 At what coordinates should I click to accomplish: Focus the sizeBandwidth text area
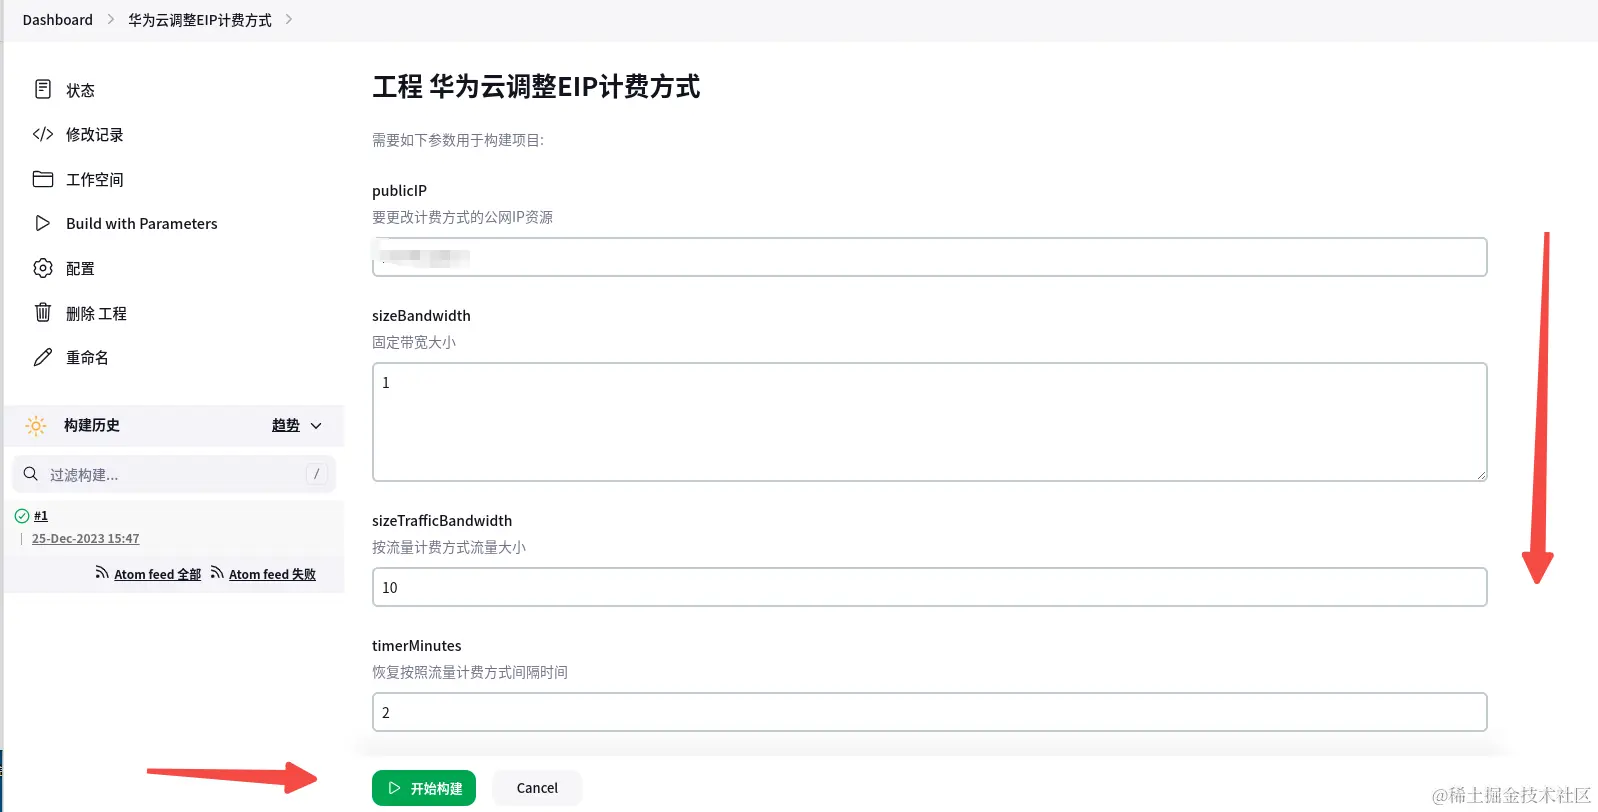point(930,422)
